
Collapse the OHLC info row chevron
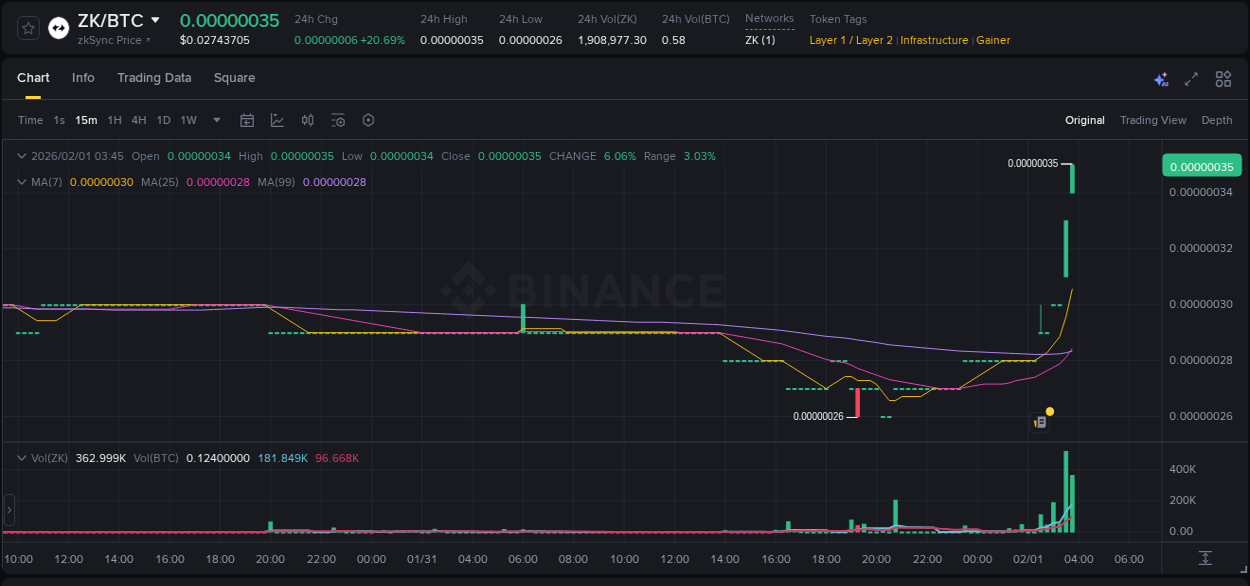pos(22,156)
